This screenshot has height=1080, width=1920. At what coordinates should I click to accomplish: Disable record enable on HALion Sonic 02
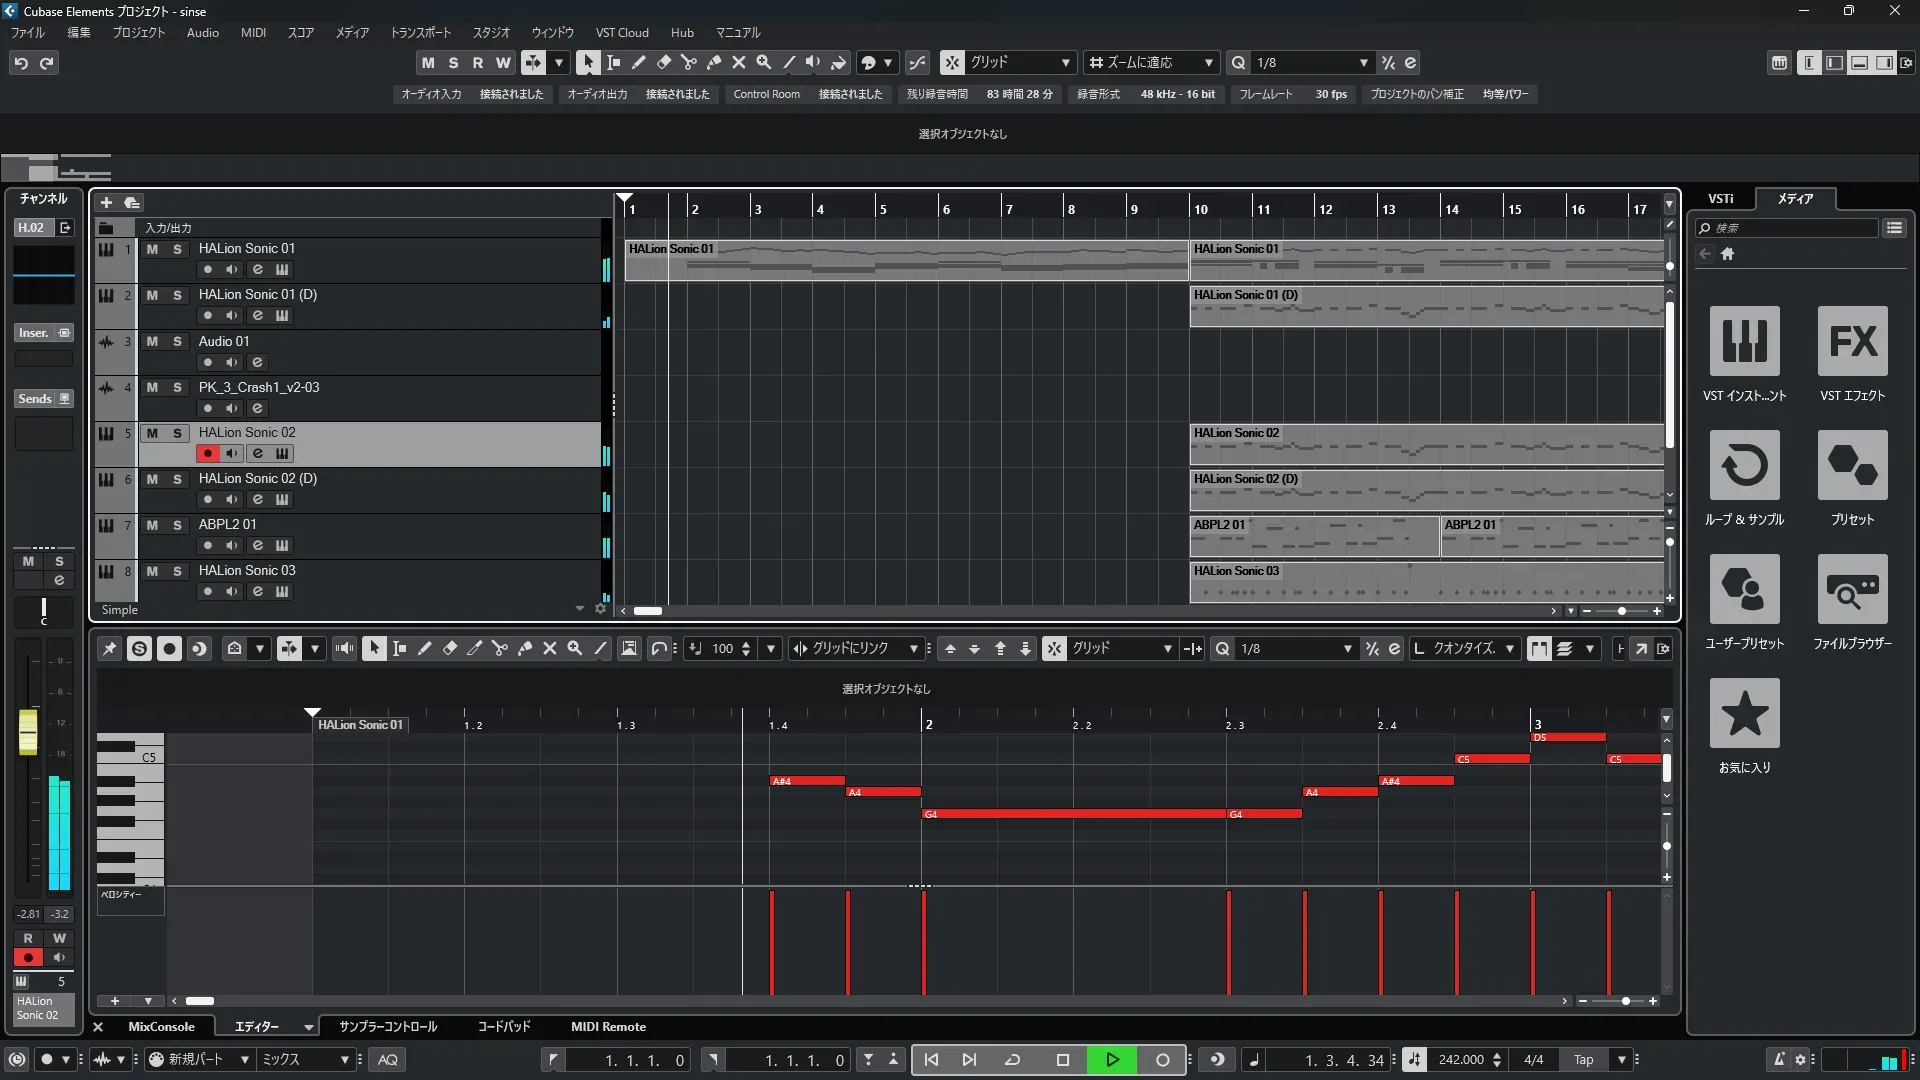[207, 453]
